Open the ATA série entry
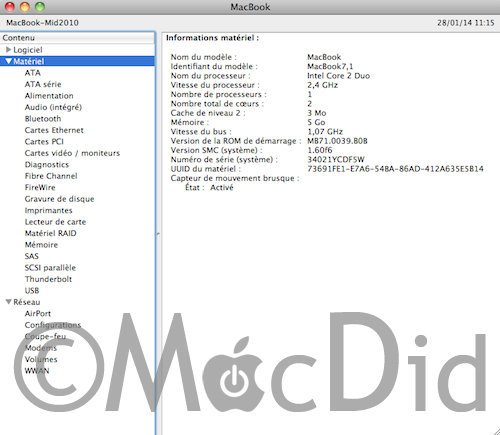Screen dimensions: 500x435 tap(43, 84)
